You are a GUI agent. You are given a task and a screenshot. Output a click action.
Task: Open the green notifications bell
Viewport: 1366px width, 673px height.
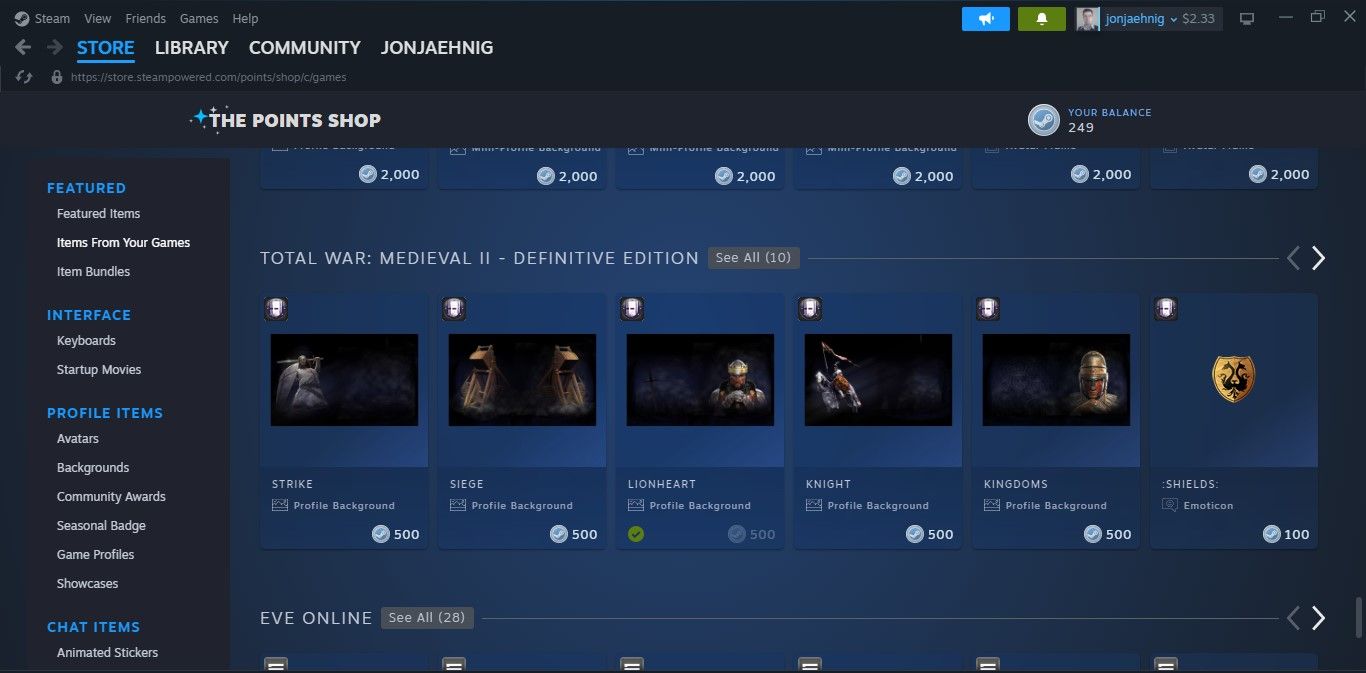click(1041, 18)
